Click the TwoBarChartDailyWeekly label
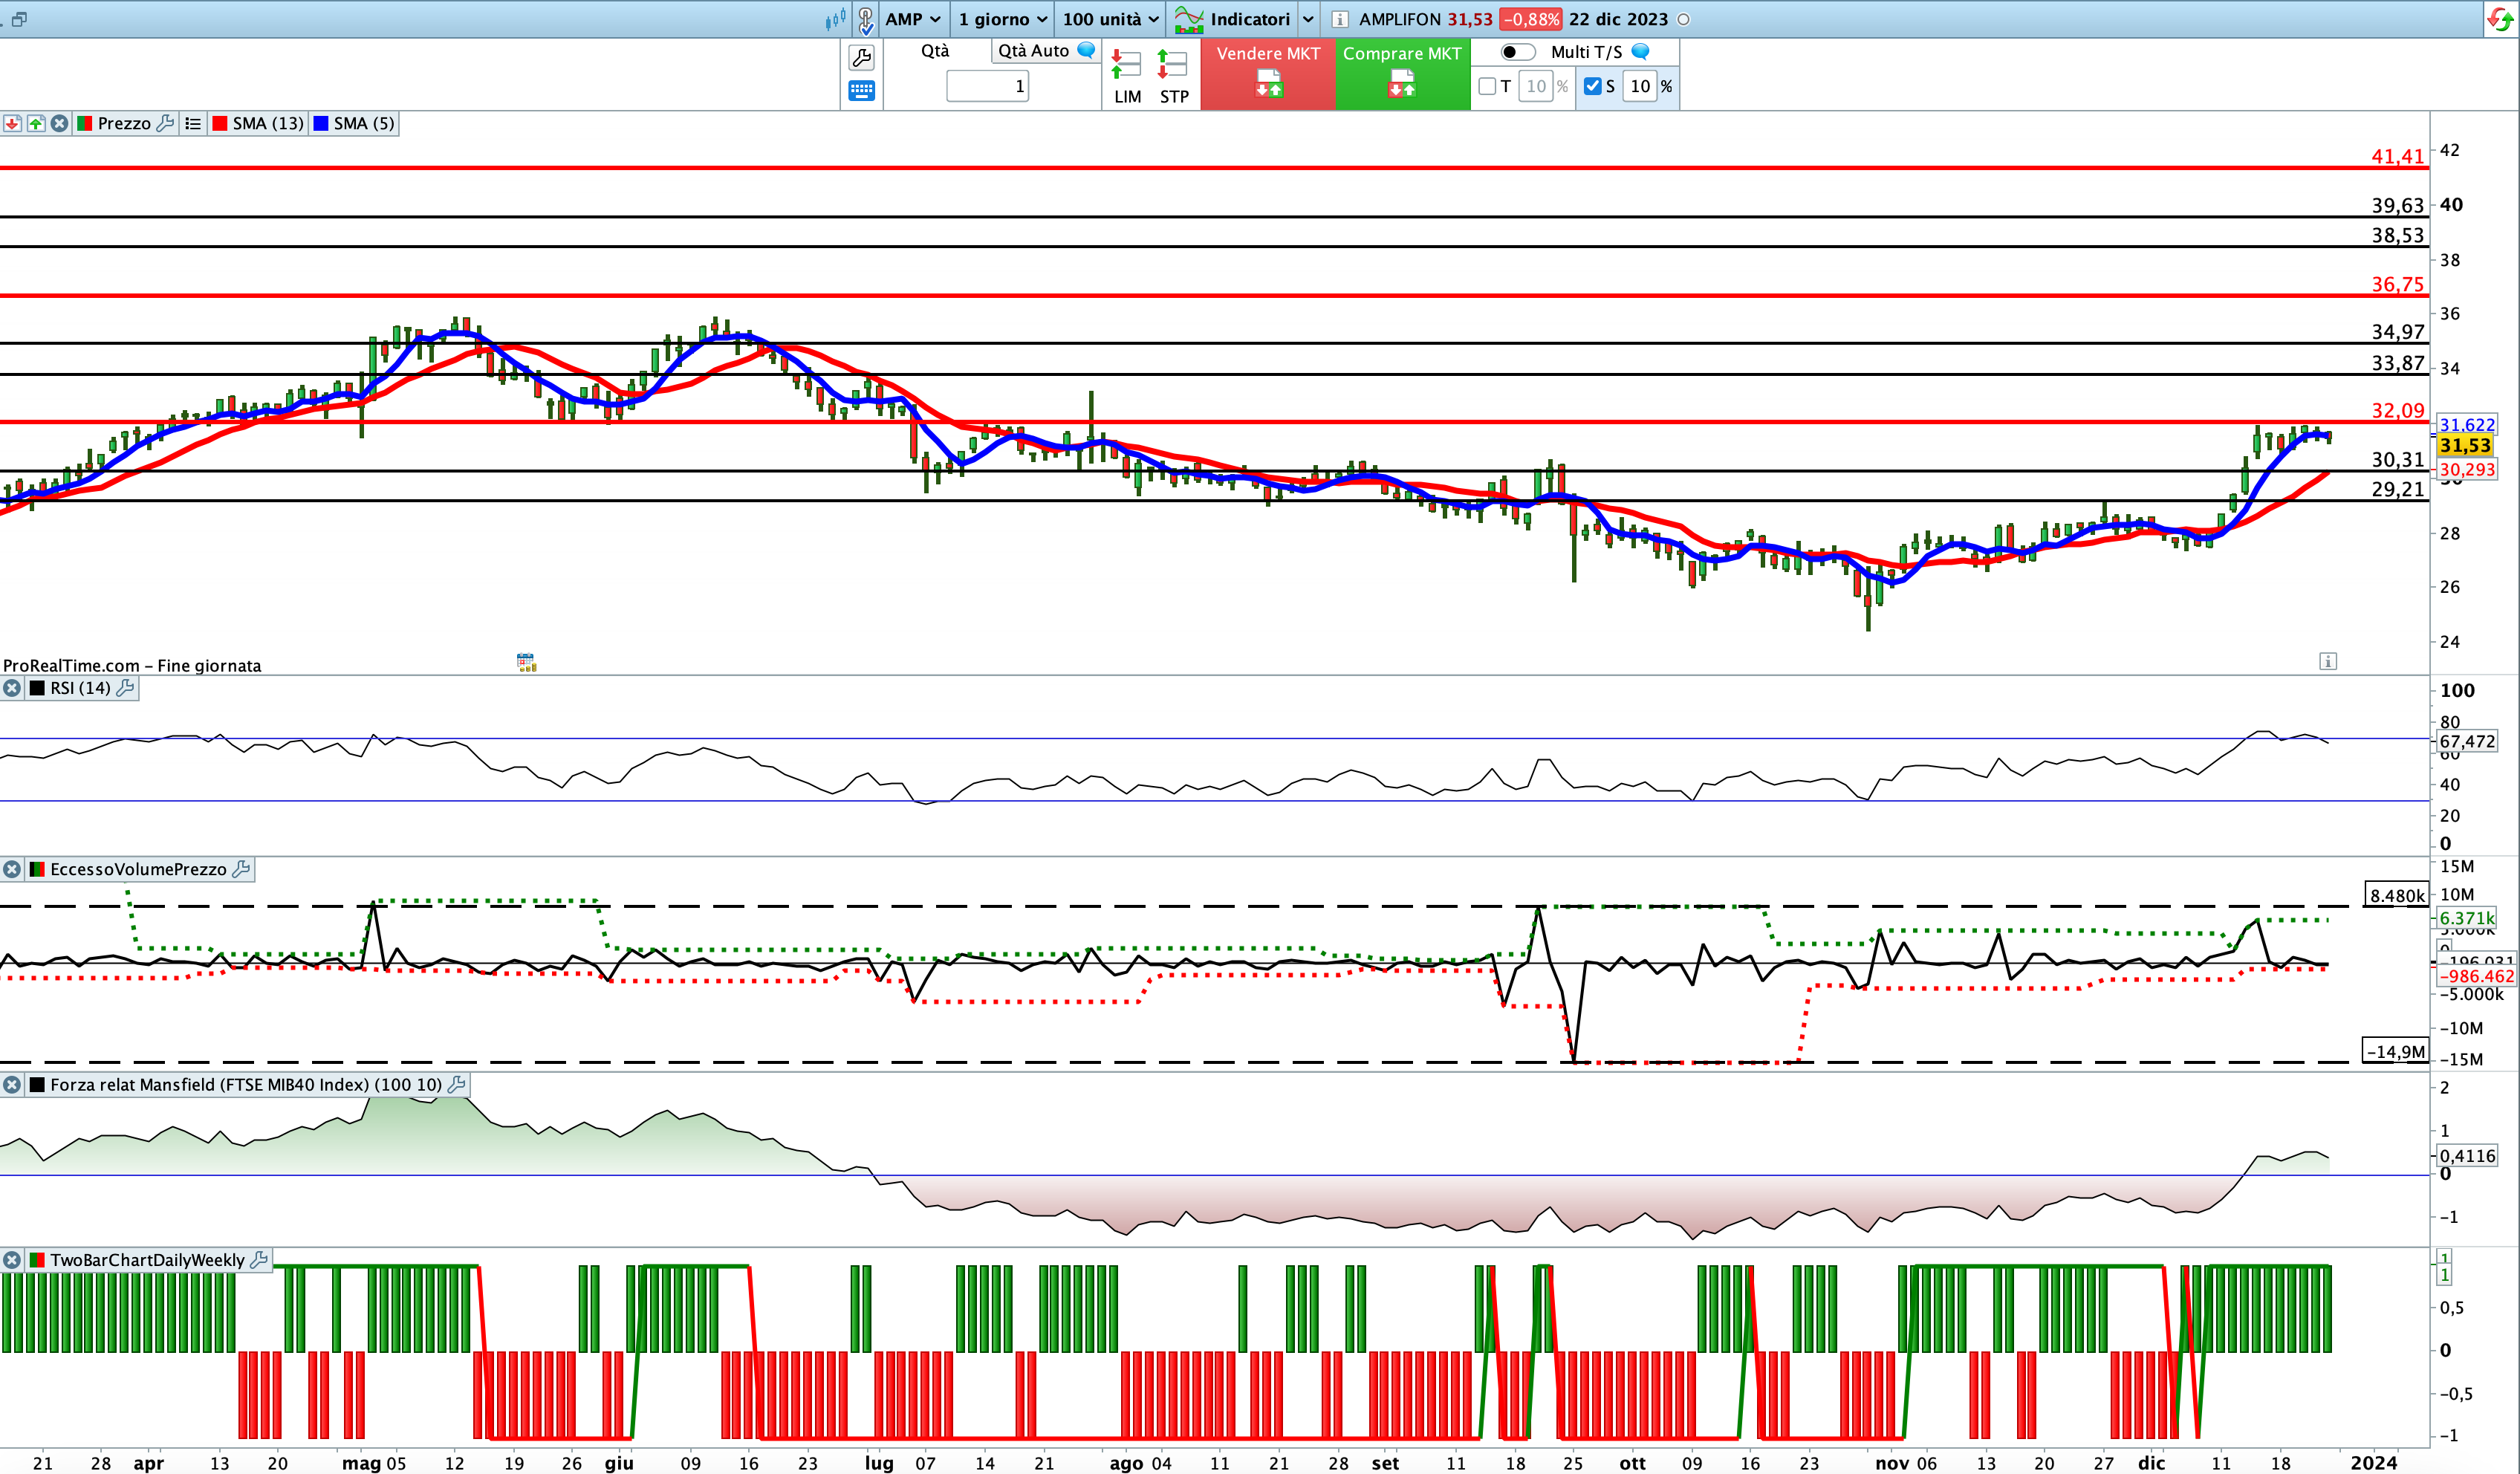This screenshot has width=2520, height=1474. pos(147,1260)
